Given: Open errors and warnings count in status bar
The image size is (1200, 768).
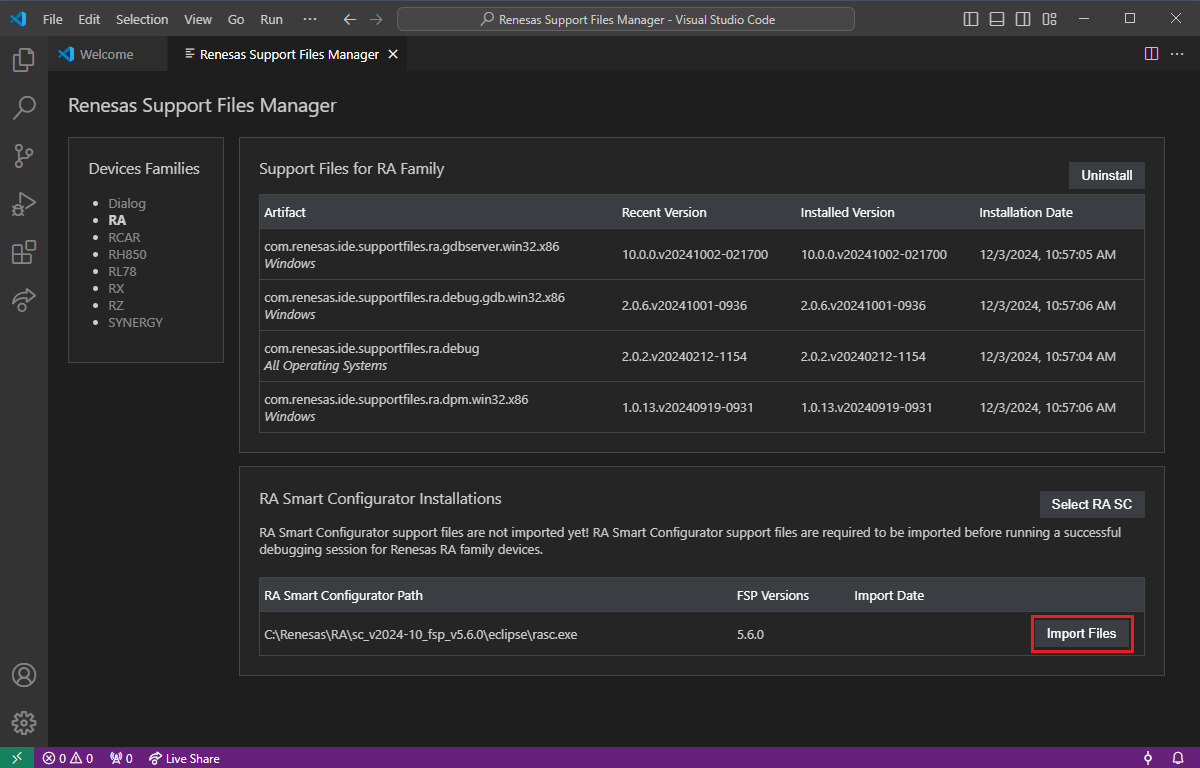Looking at the screenshot, I should click(67, 758).
